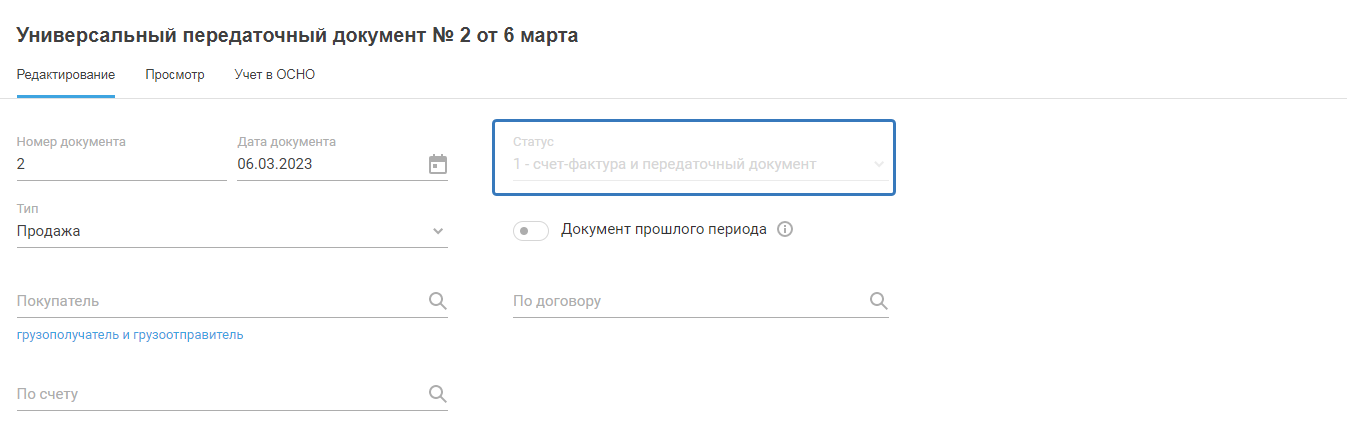This screenshot has width=1347, height=442.
Task: Click the Универсальный передаточный документ heading
Action: [x=297, y=36]
